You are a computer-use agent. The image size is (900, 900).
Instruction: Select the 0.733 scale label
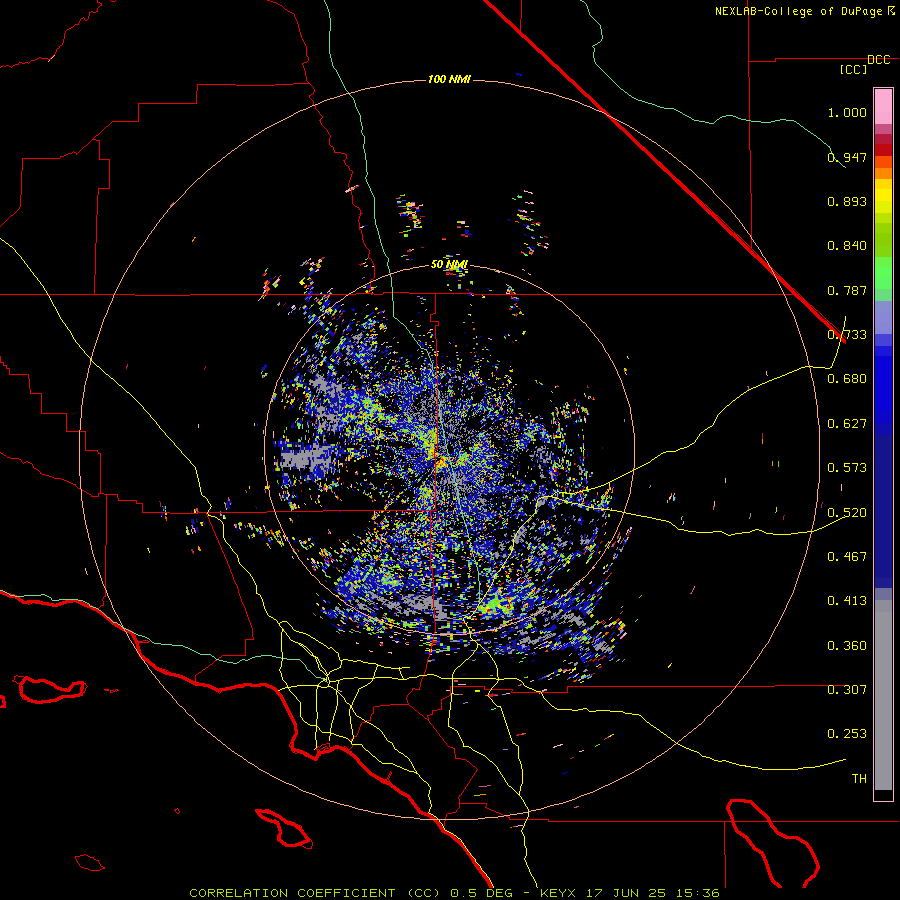click(847, 335)
